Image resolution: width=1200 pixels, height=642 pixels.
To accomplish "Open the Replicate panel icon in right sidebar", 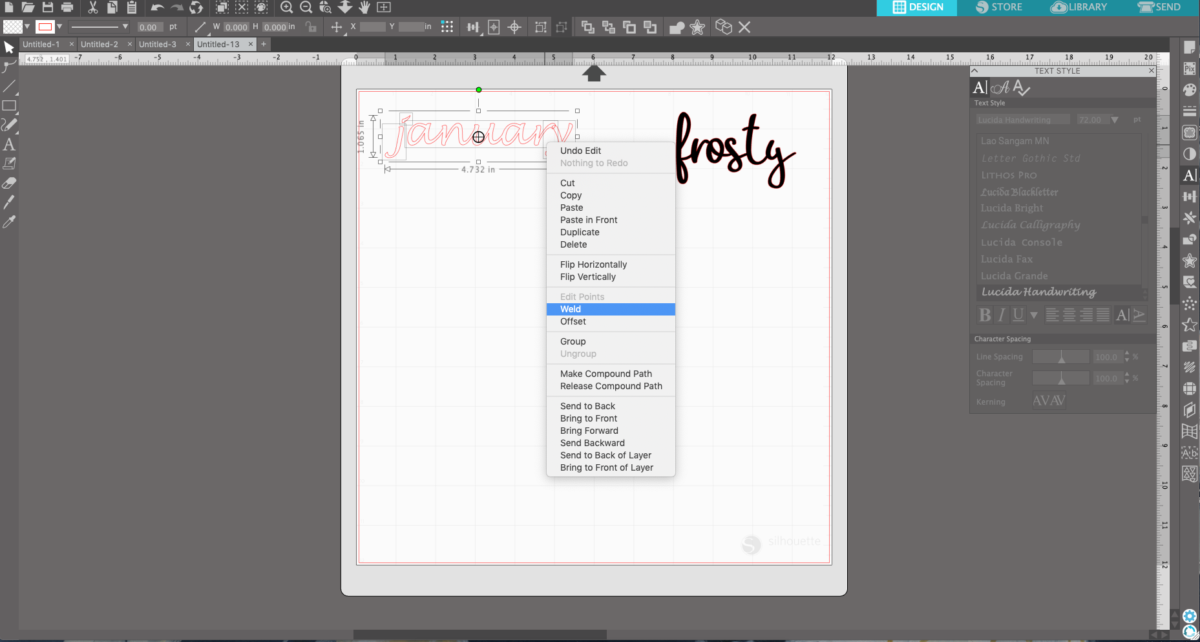I will point(1189,218).
